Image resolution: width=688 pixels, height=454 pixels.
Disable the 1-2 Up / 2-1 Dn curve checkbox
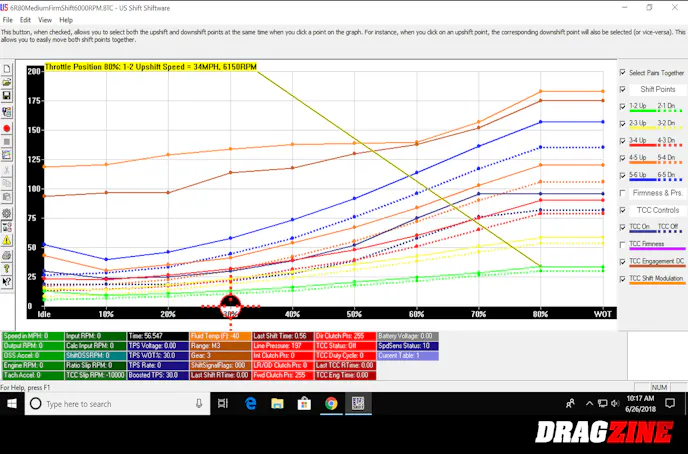(x=622, y=105)
